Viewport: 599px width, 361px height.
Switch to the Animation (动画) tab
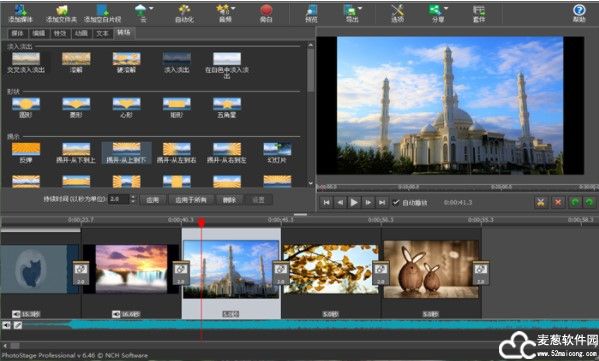[81, 33]
